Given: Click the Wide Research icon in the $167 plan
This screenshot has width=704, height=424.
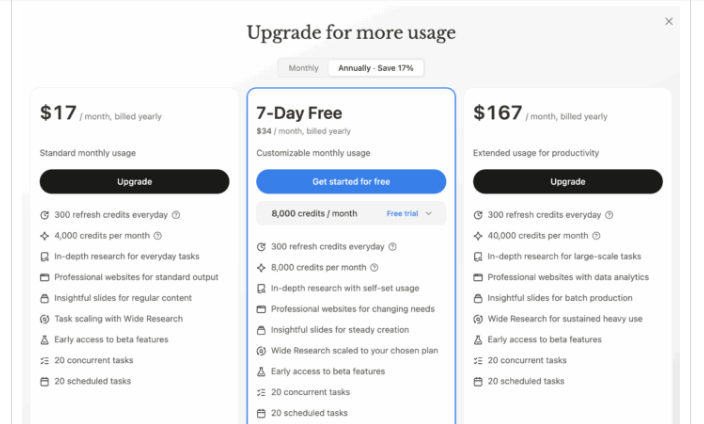Looking at the screenshot, I should [x=478, y=319].
